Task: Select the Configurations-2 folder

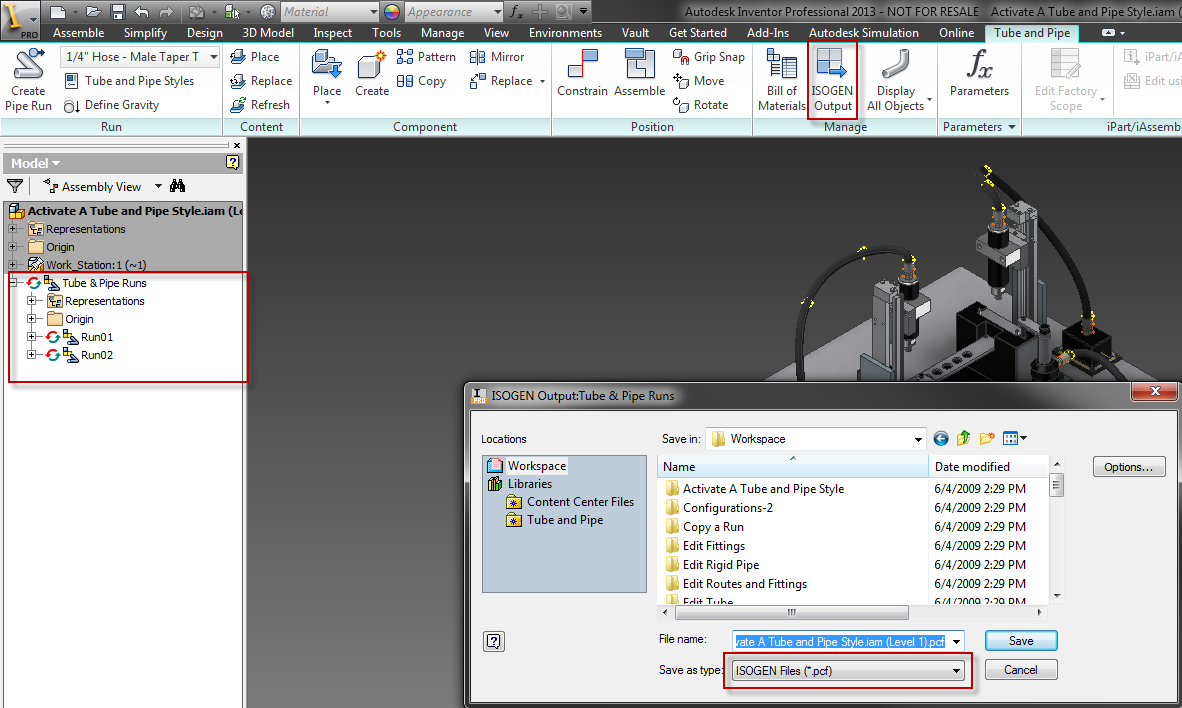Action: [719, 507]
